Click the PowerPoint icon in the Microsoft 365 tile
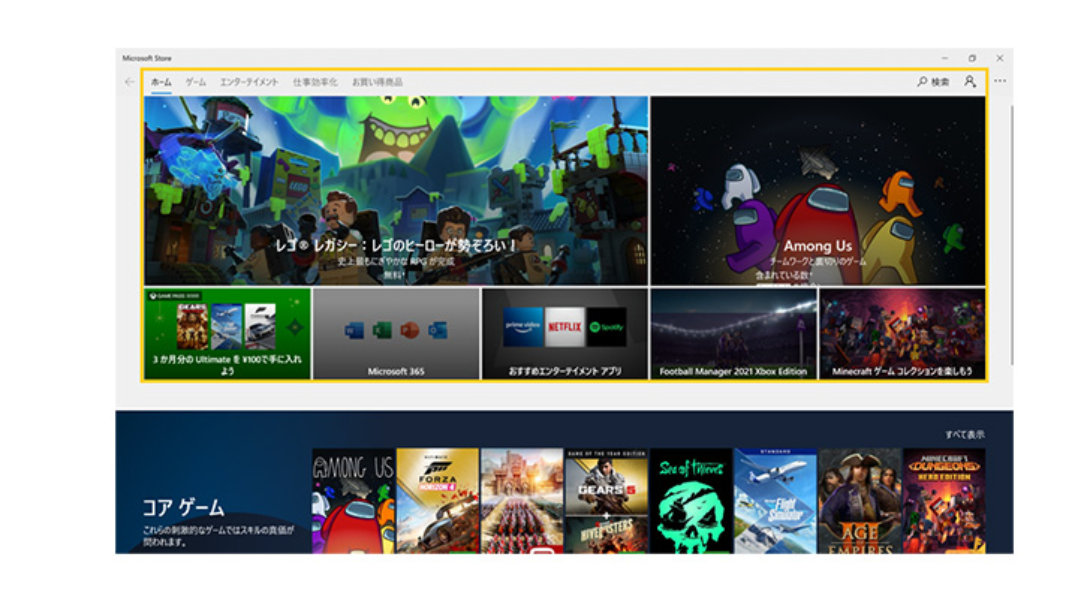The width and height of the screenshot is (1078, 606). (x=410, y=330)
